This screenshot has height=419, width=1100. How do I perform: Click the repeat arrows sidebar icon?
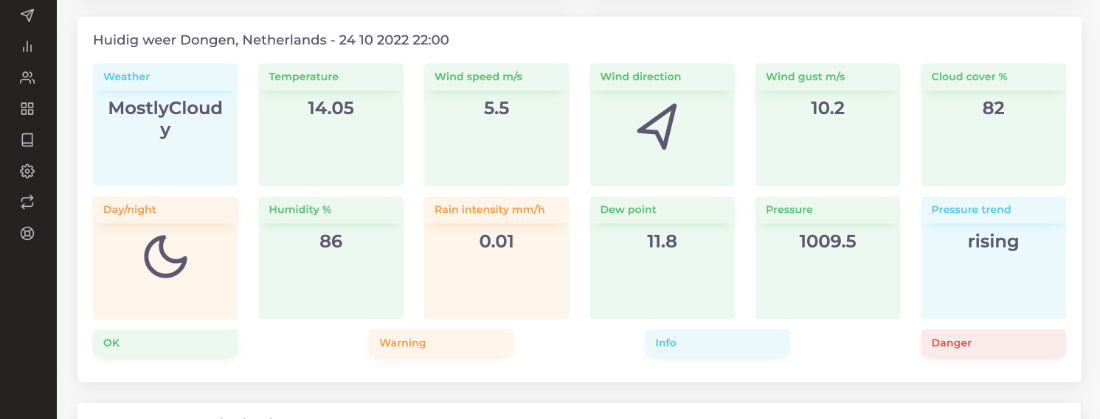[27, 202]
